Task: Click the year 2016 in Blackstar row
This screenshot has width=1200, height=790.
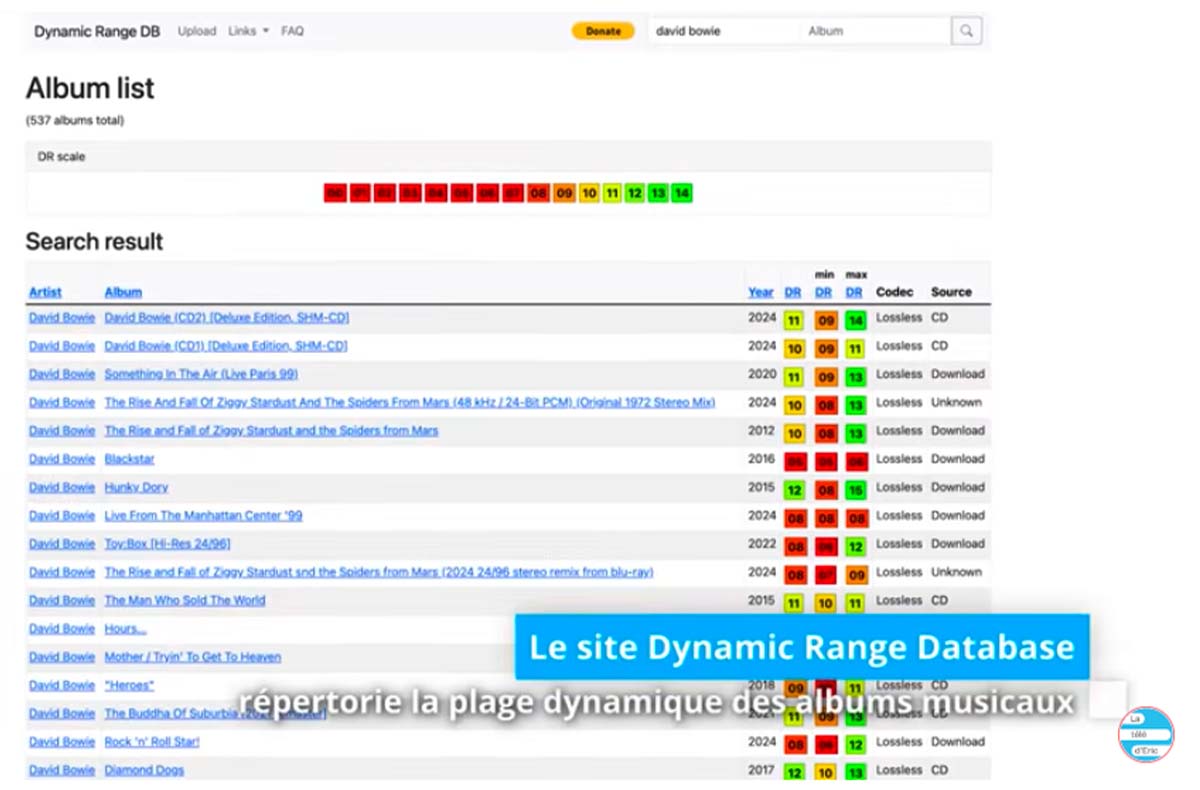Action: click(762, 459)
